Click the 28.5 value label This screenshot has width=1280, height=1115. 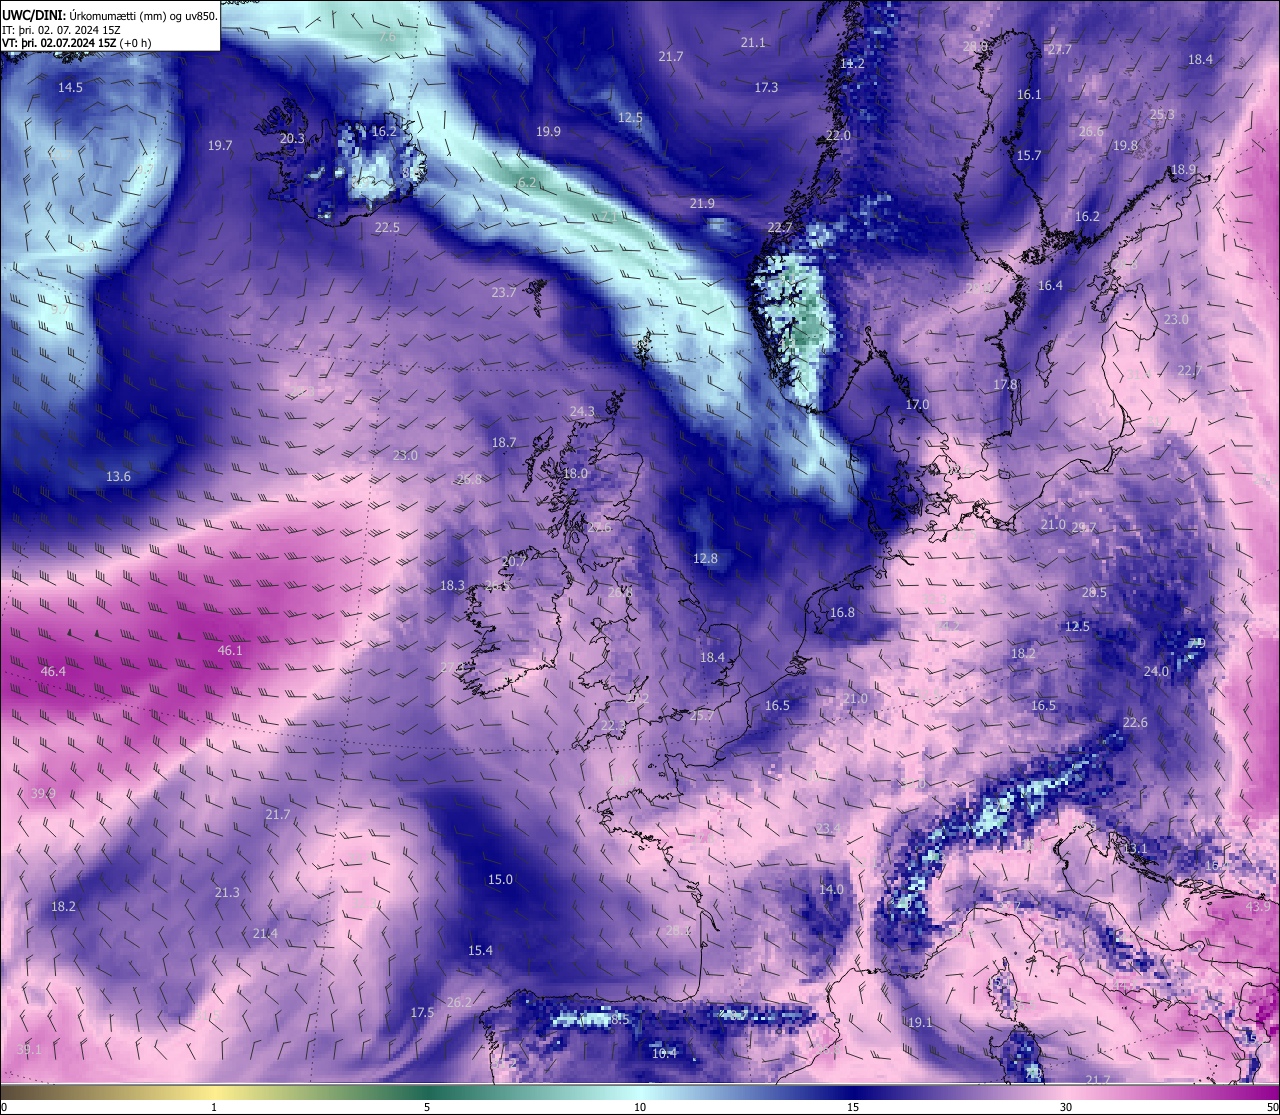(x=1094, y=592)
